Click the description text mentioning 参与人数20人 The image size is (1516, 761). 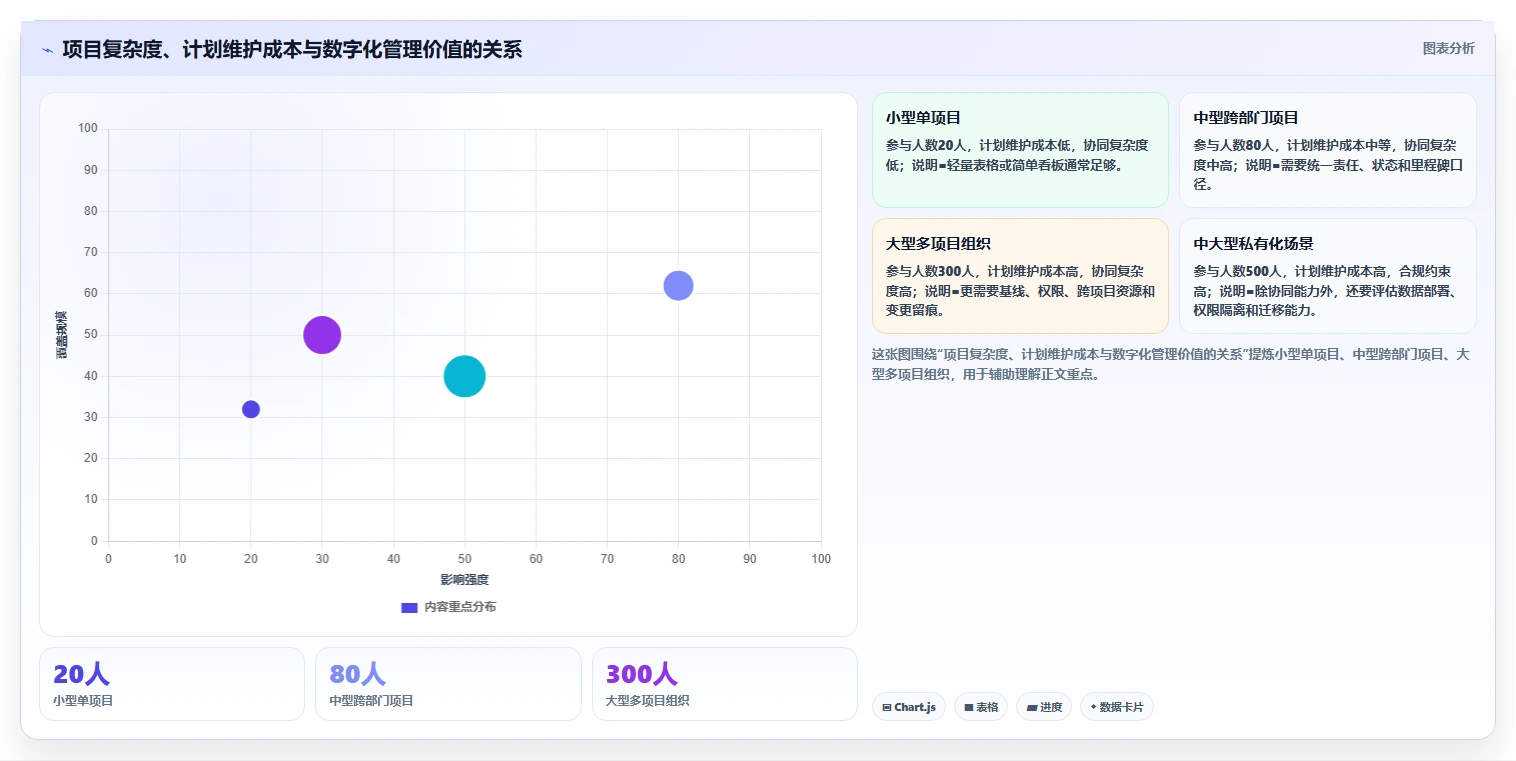1017,155
